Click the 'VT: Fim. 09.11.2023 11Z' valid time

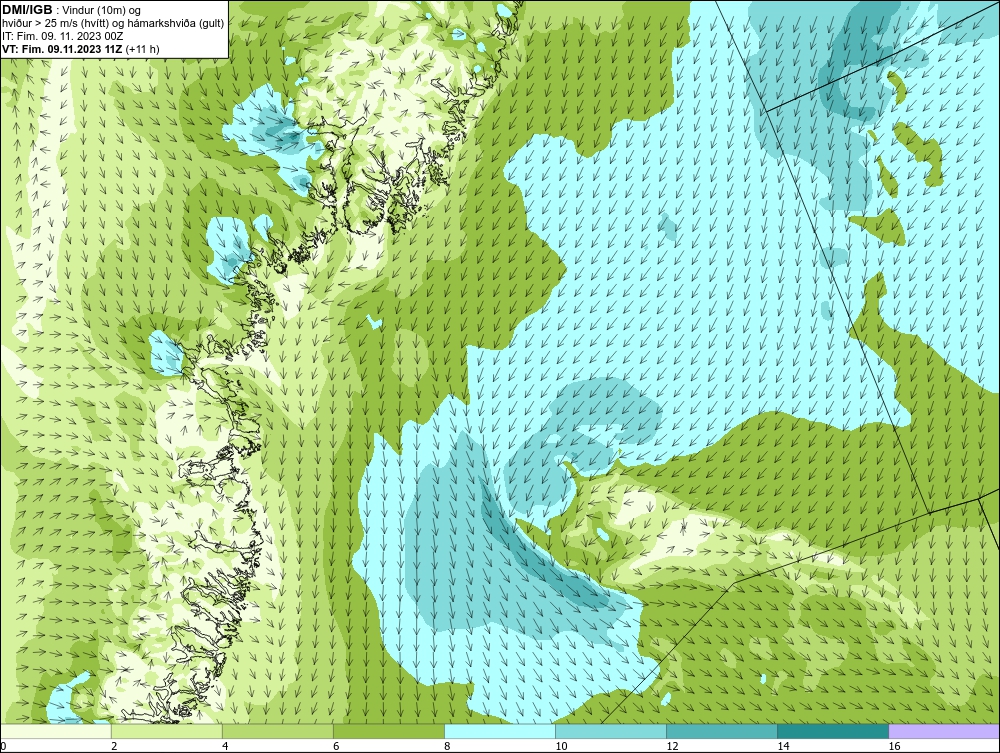[x=63, y=49]
